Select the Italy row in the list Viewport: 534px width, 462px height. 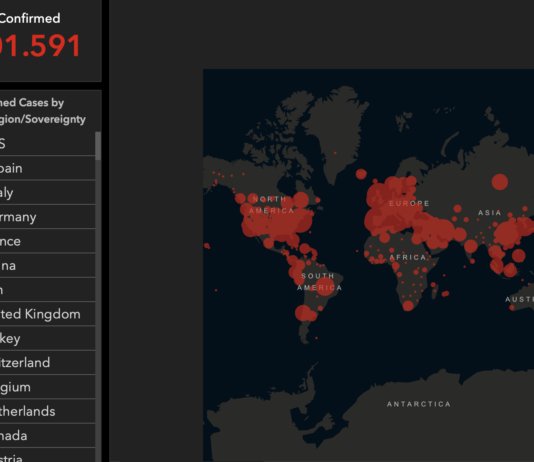point(47,193)
